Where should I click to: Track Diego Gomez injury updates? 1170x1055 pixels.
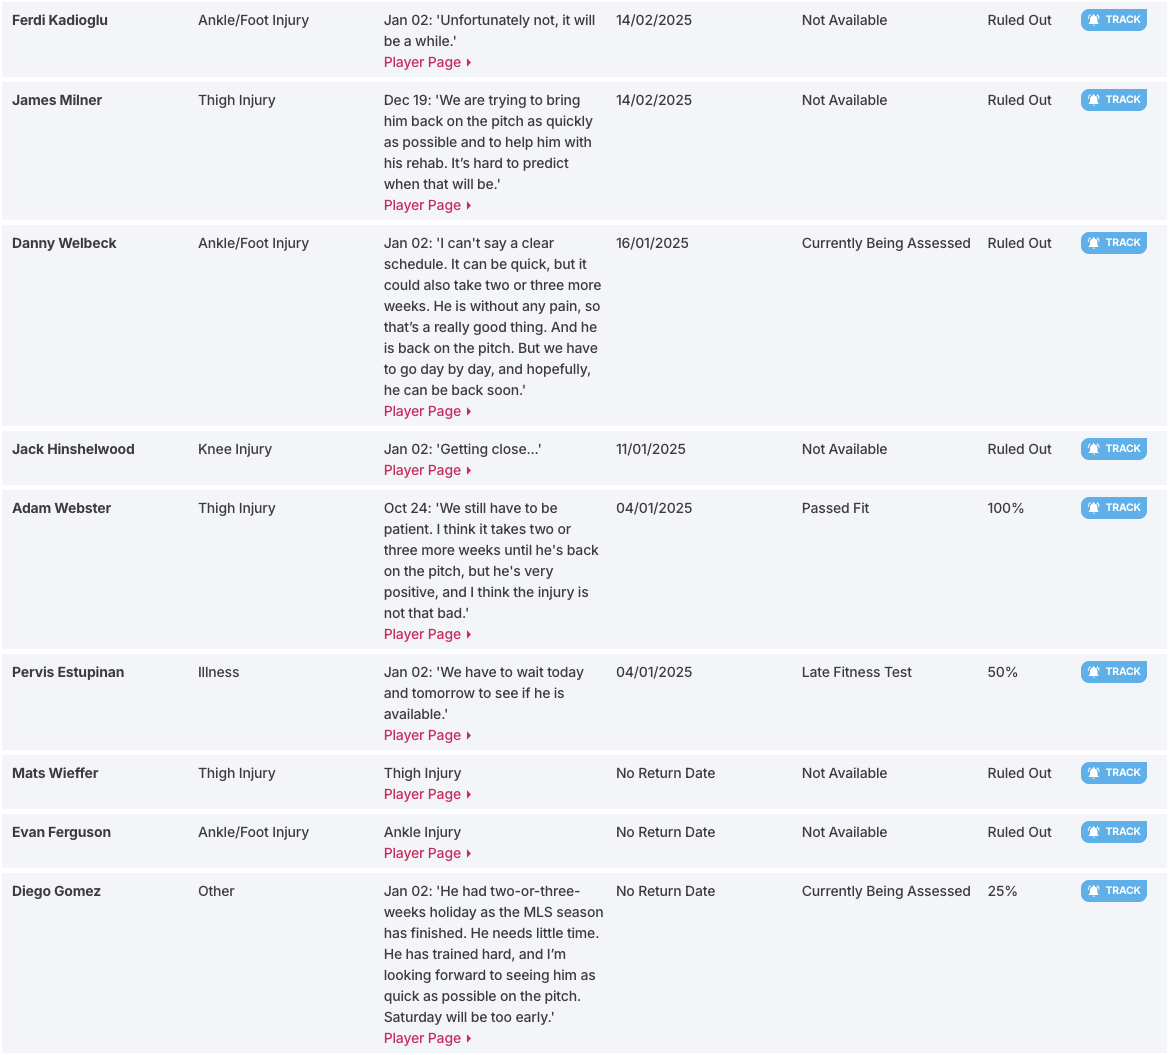point(1113,891)
